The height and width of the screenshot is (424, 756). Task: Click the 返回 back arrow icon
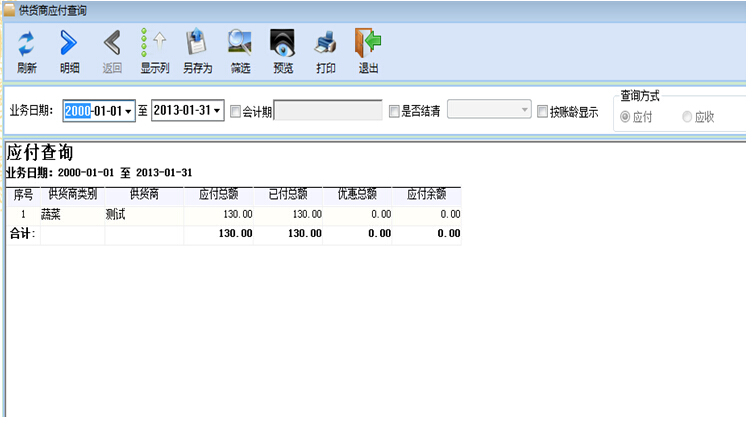[x=111, y=44]
